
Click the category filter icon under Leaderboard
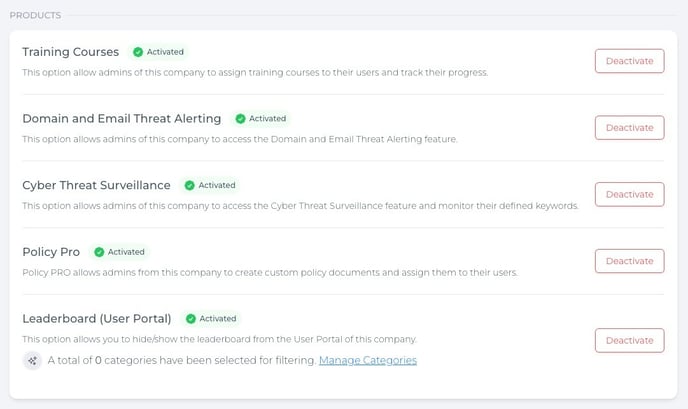point(33,360)
